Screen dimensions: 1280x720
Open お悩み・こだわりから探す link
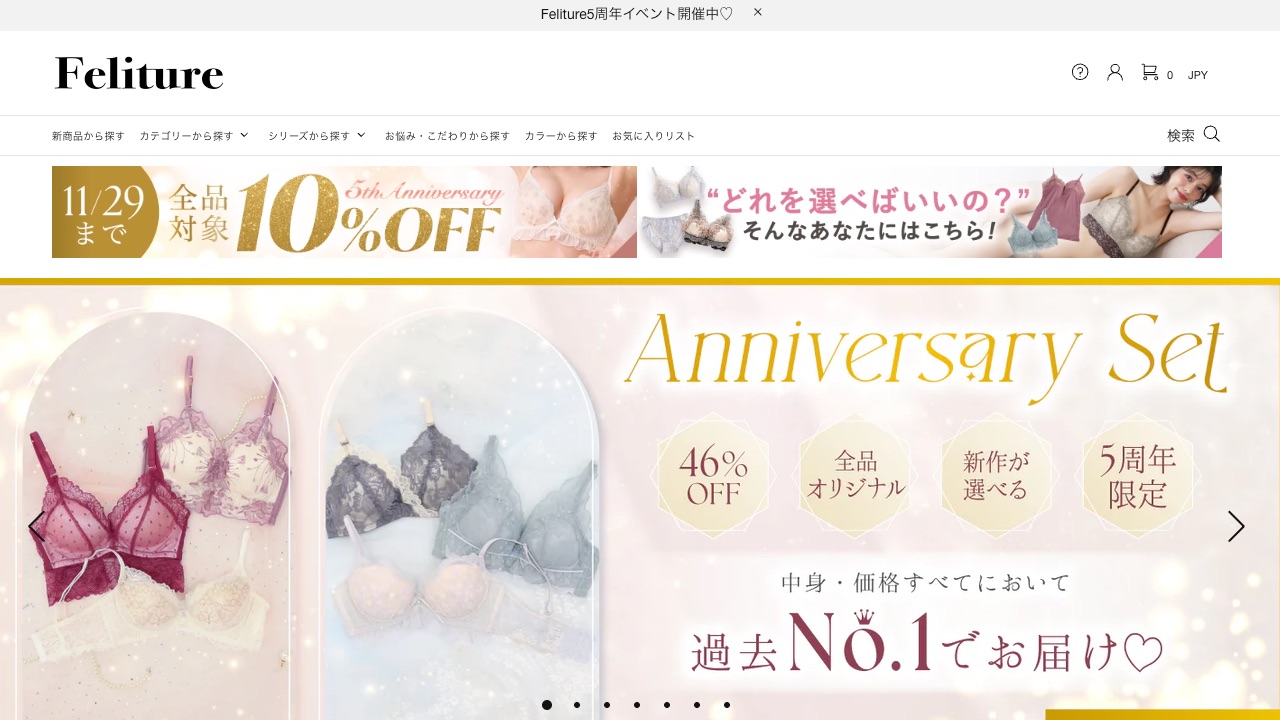[447, 136]
